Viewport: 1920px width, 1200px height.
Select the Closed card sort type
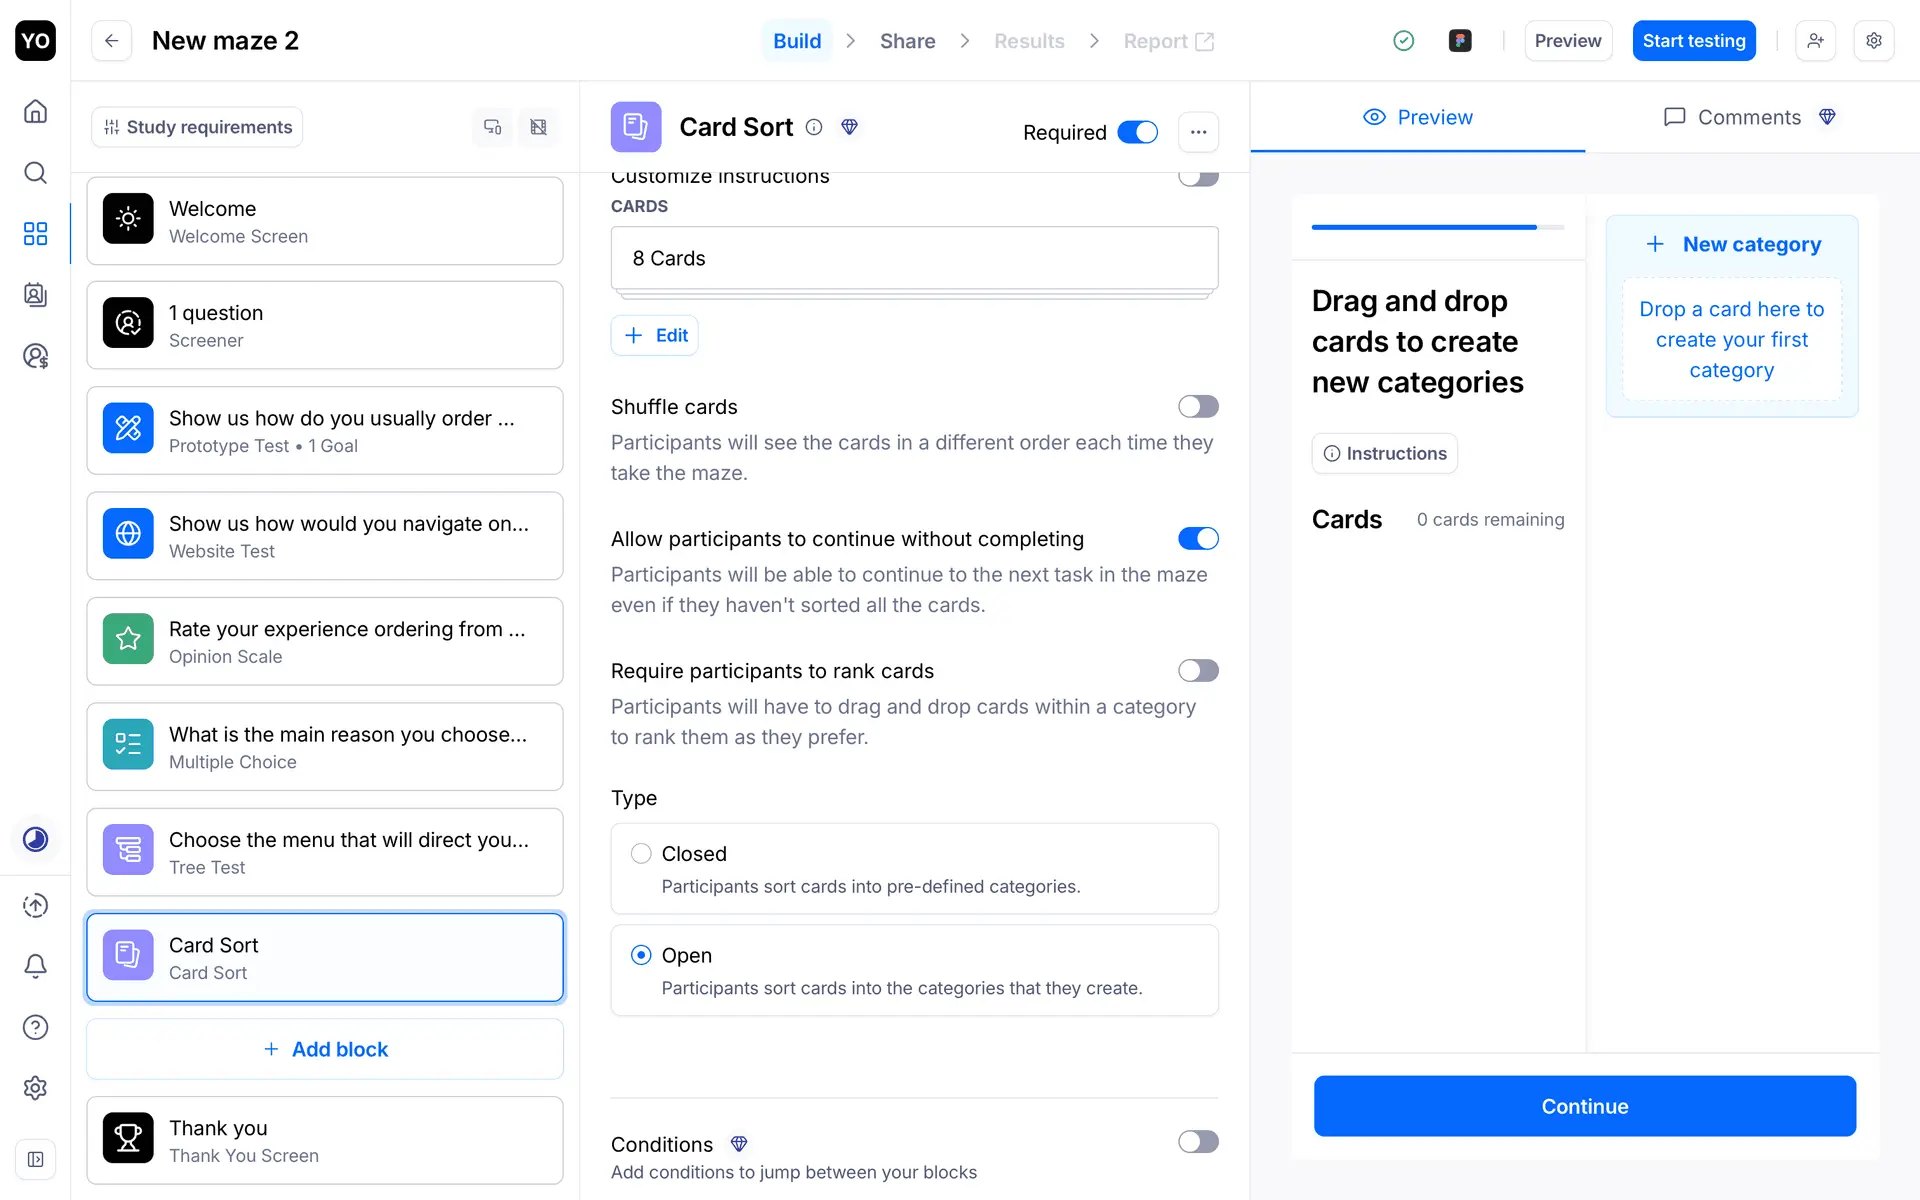tap(641, 853)
